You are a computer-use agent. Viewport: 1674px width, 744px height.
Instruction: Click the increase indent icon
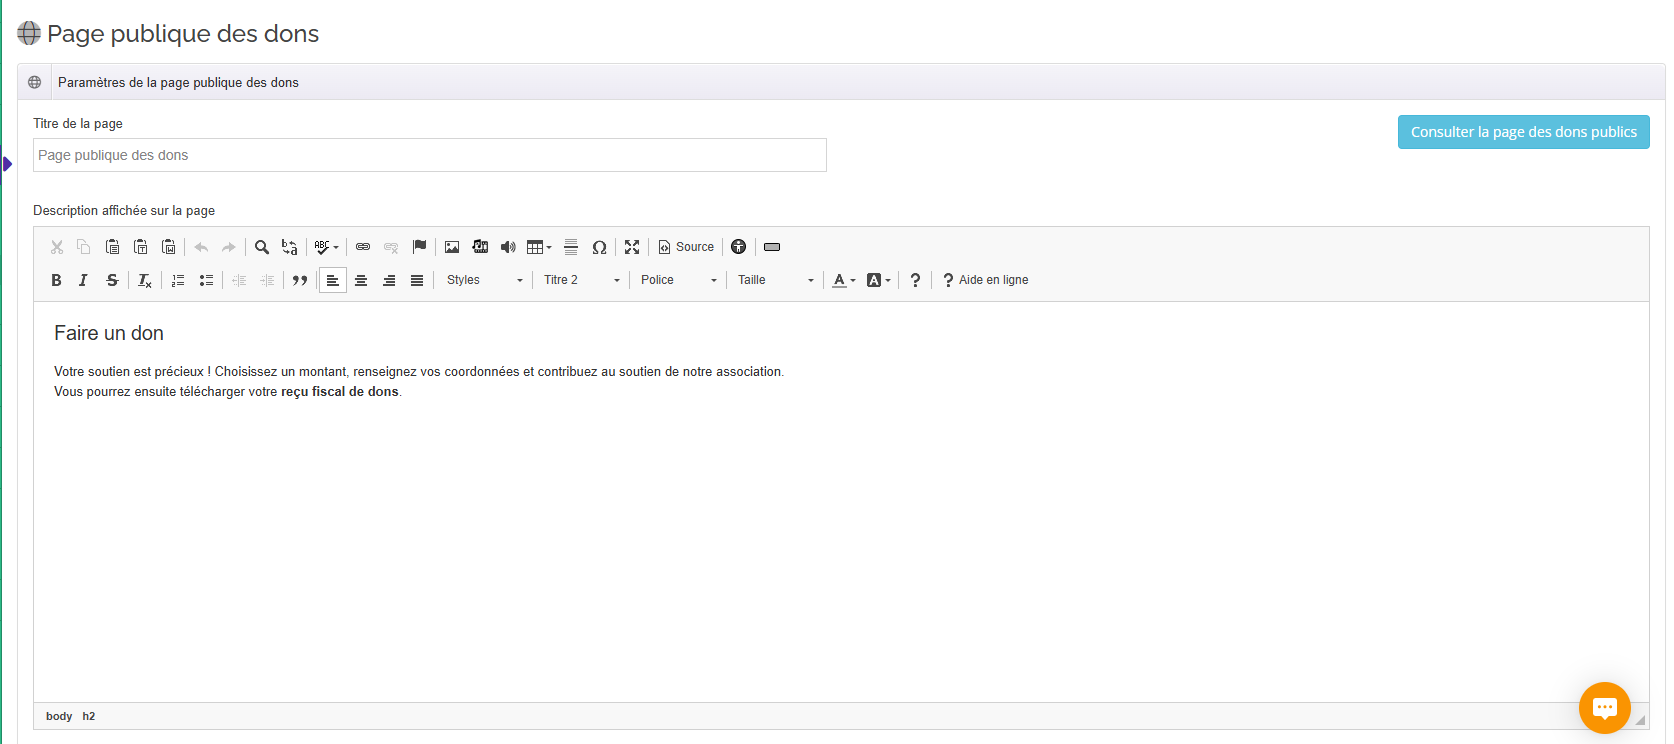(x=267, y=280)
